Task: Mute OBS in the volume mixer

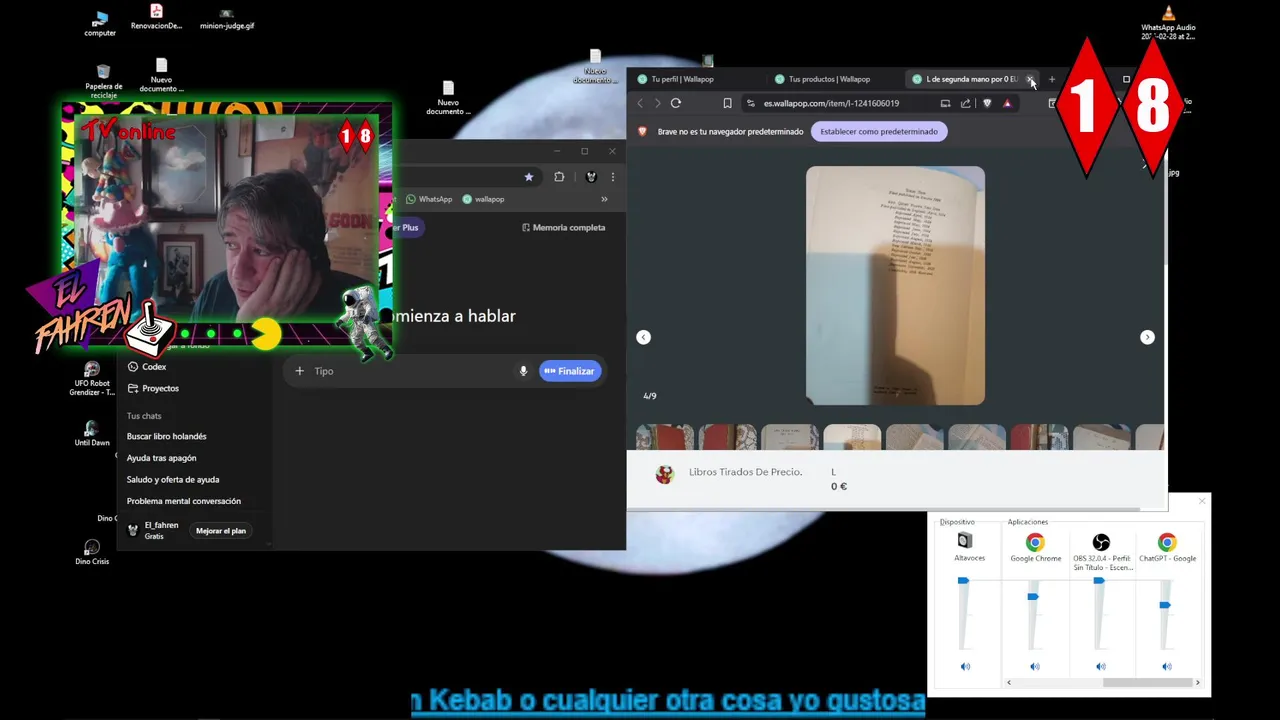Action: (x=1101, y=667)
